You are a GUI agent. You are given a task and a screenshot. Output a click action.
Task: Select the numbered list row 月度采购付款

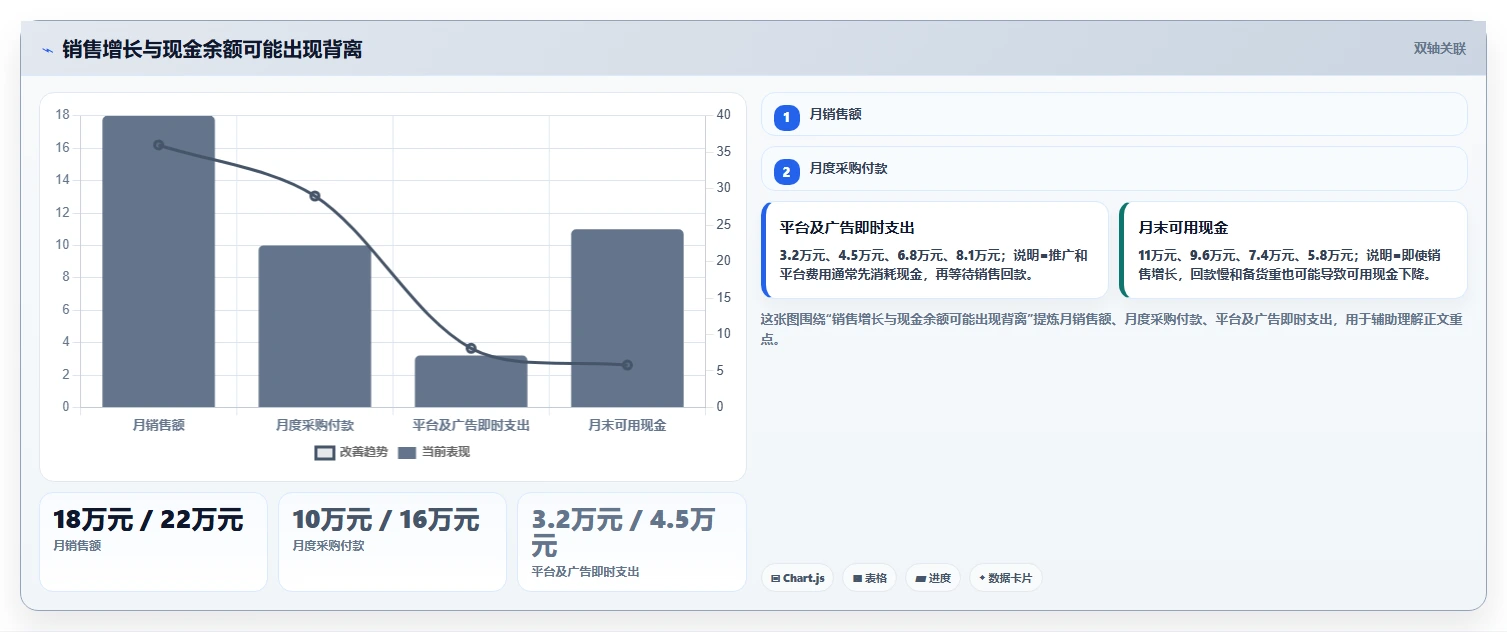click(x=1114, y=169)
